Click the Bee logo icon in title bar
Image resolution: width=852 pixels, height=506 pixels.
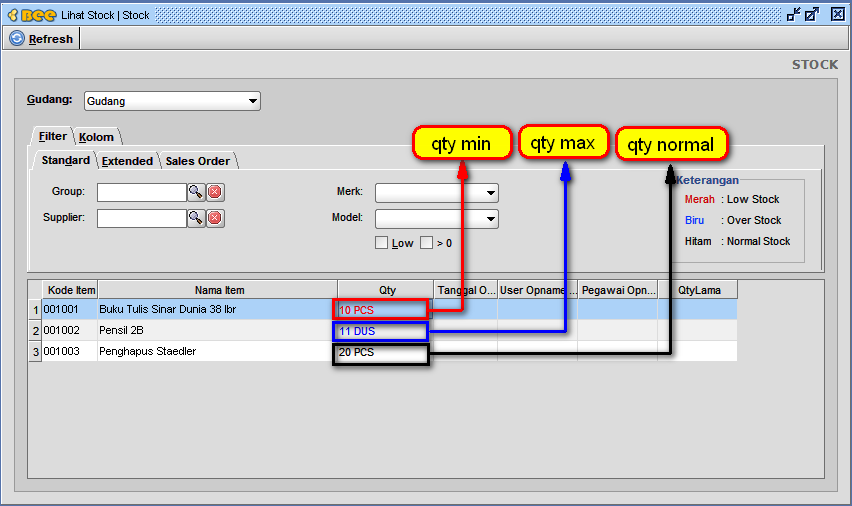click(x=32, y=15)
